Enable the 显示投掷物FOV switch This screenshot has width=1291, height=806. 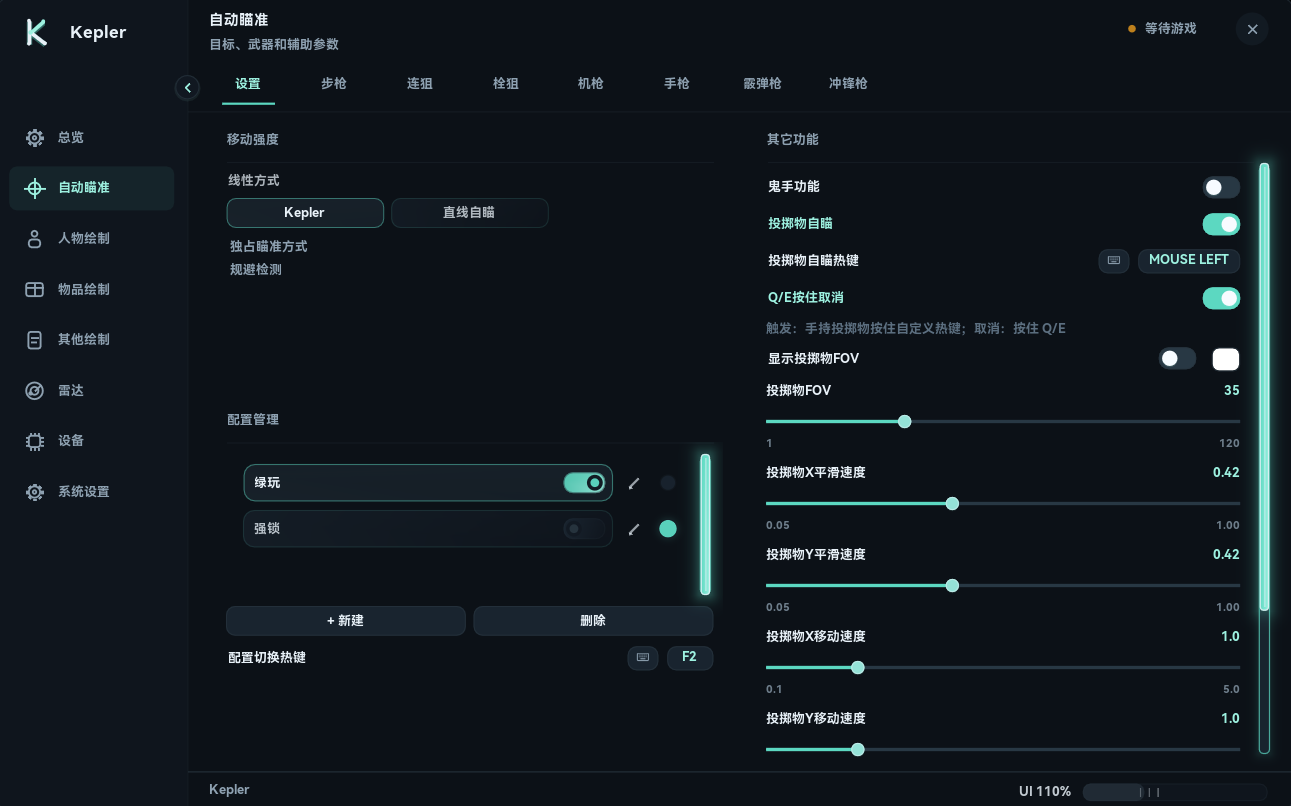click(1177, 359)
